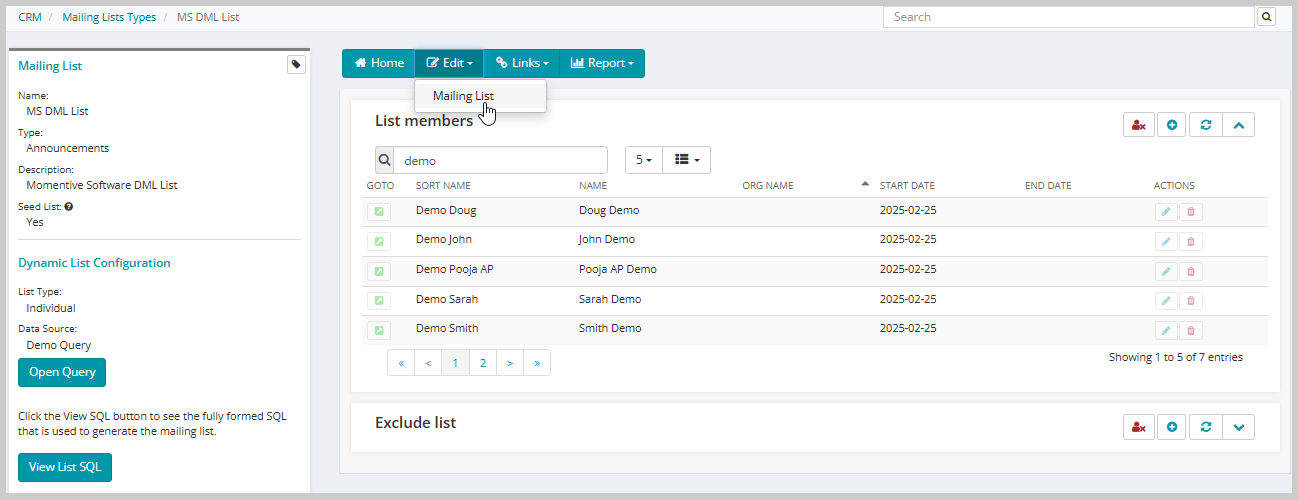Sort by the Name column header
This screenshot has height=500, width=1298.
[x=593, y=186]
